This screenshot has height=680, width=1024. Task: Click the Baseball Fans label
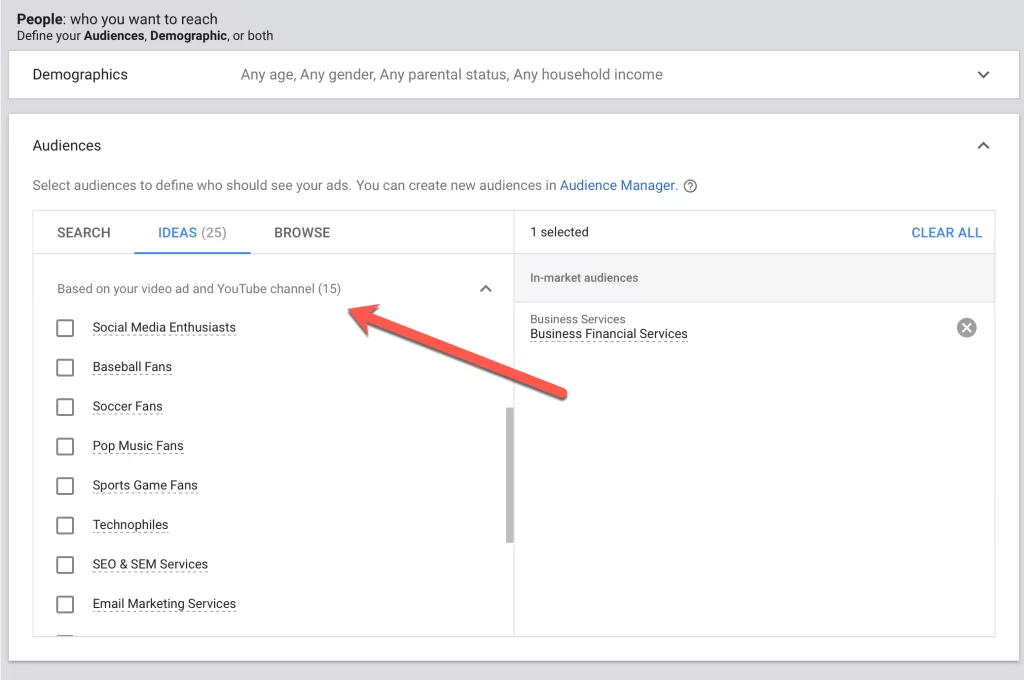(x=132, y=367)
